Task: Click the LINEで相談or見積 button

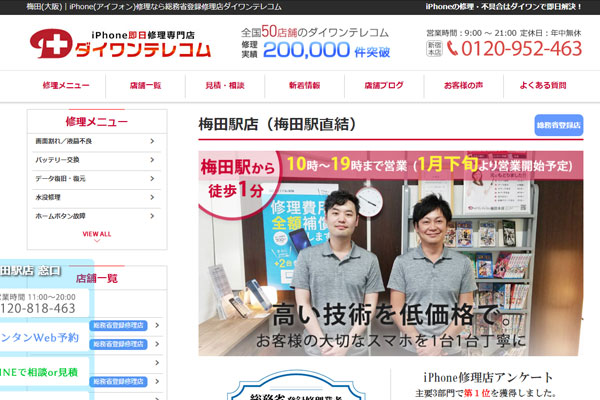Action: tap(43, 372)
